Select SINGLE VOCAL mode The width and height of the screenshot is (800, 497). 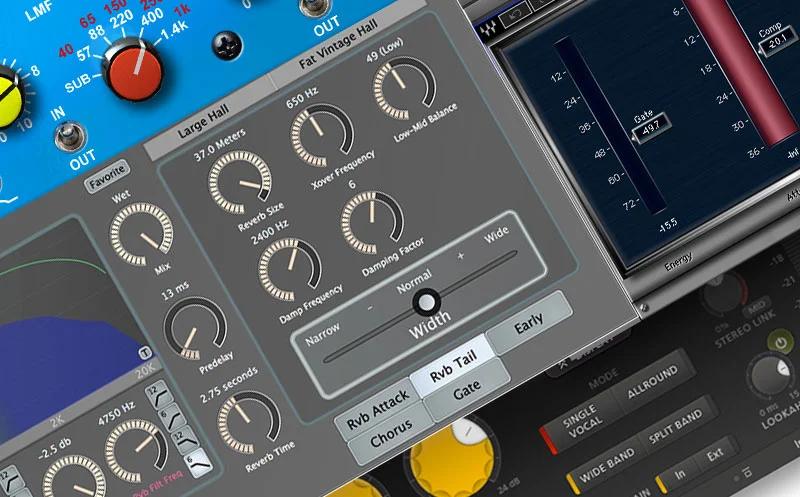point(582,421)
